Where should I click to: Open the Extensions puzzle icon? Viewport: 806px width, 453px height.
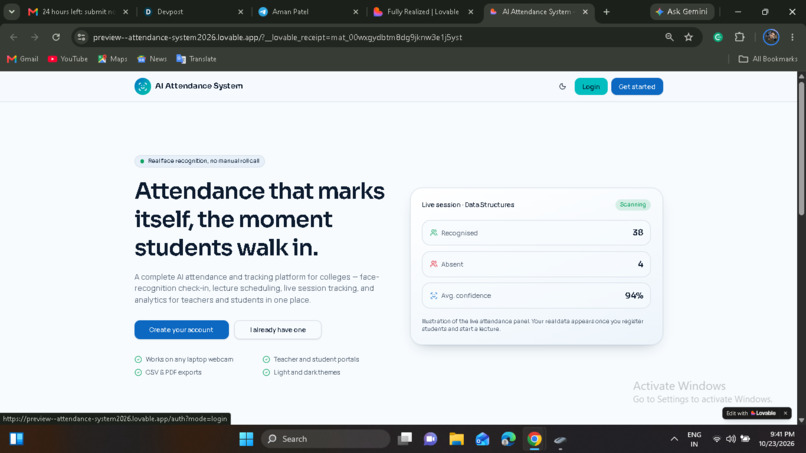[x=740, y=37]
